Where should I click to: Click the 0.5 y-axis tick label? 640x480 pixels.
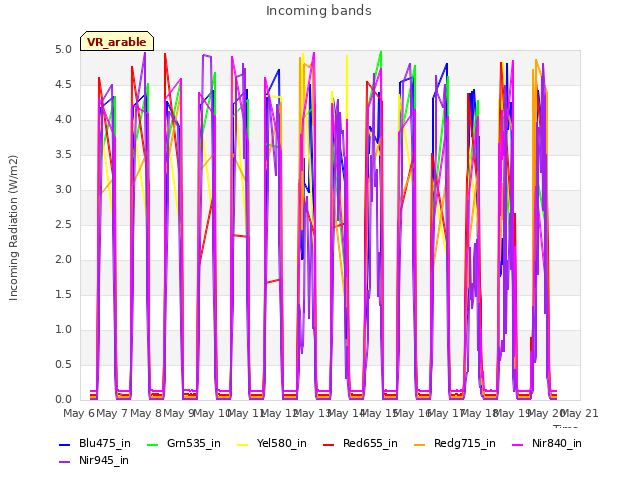[63, 364]
